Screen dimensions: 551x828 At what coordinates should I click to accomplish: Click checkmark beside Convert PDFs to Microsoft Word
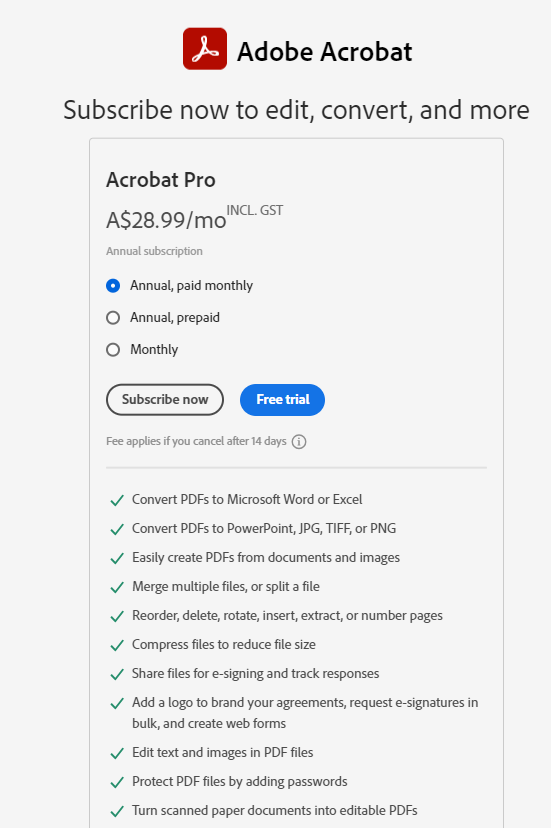coord(117,500)
